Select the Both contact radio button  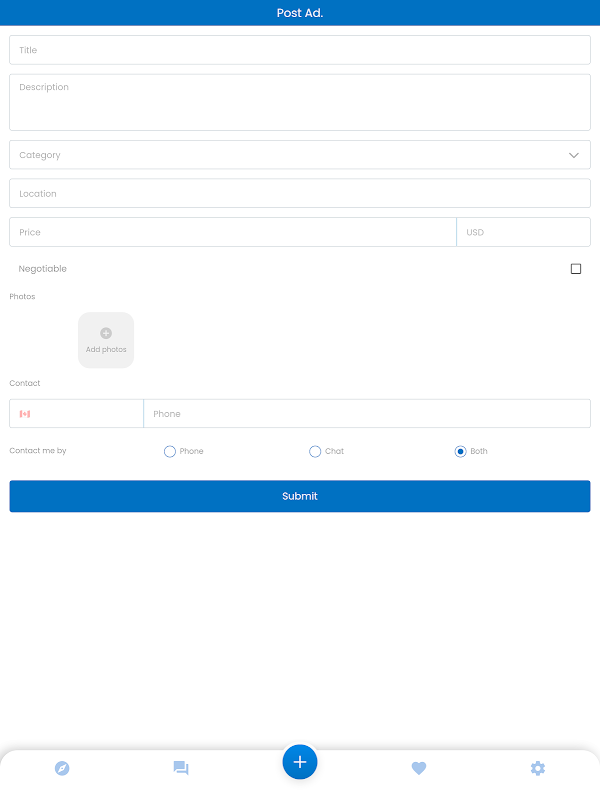coord(461,452)
